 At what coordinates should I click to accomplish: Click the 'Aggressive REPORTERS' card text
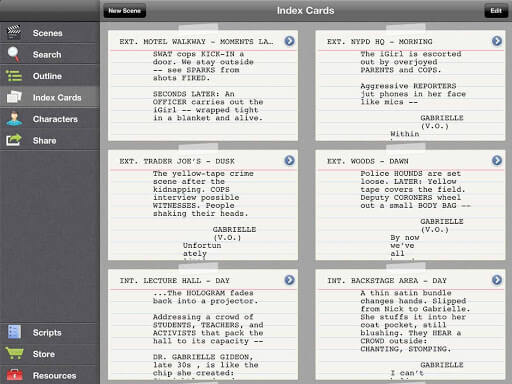pos(408,86)
